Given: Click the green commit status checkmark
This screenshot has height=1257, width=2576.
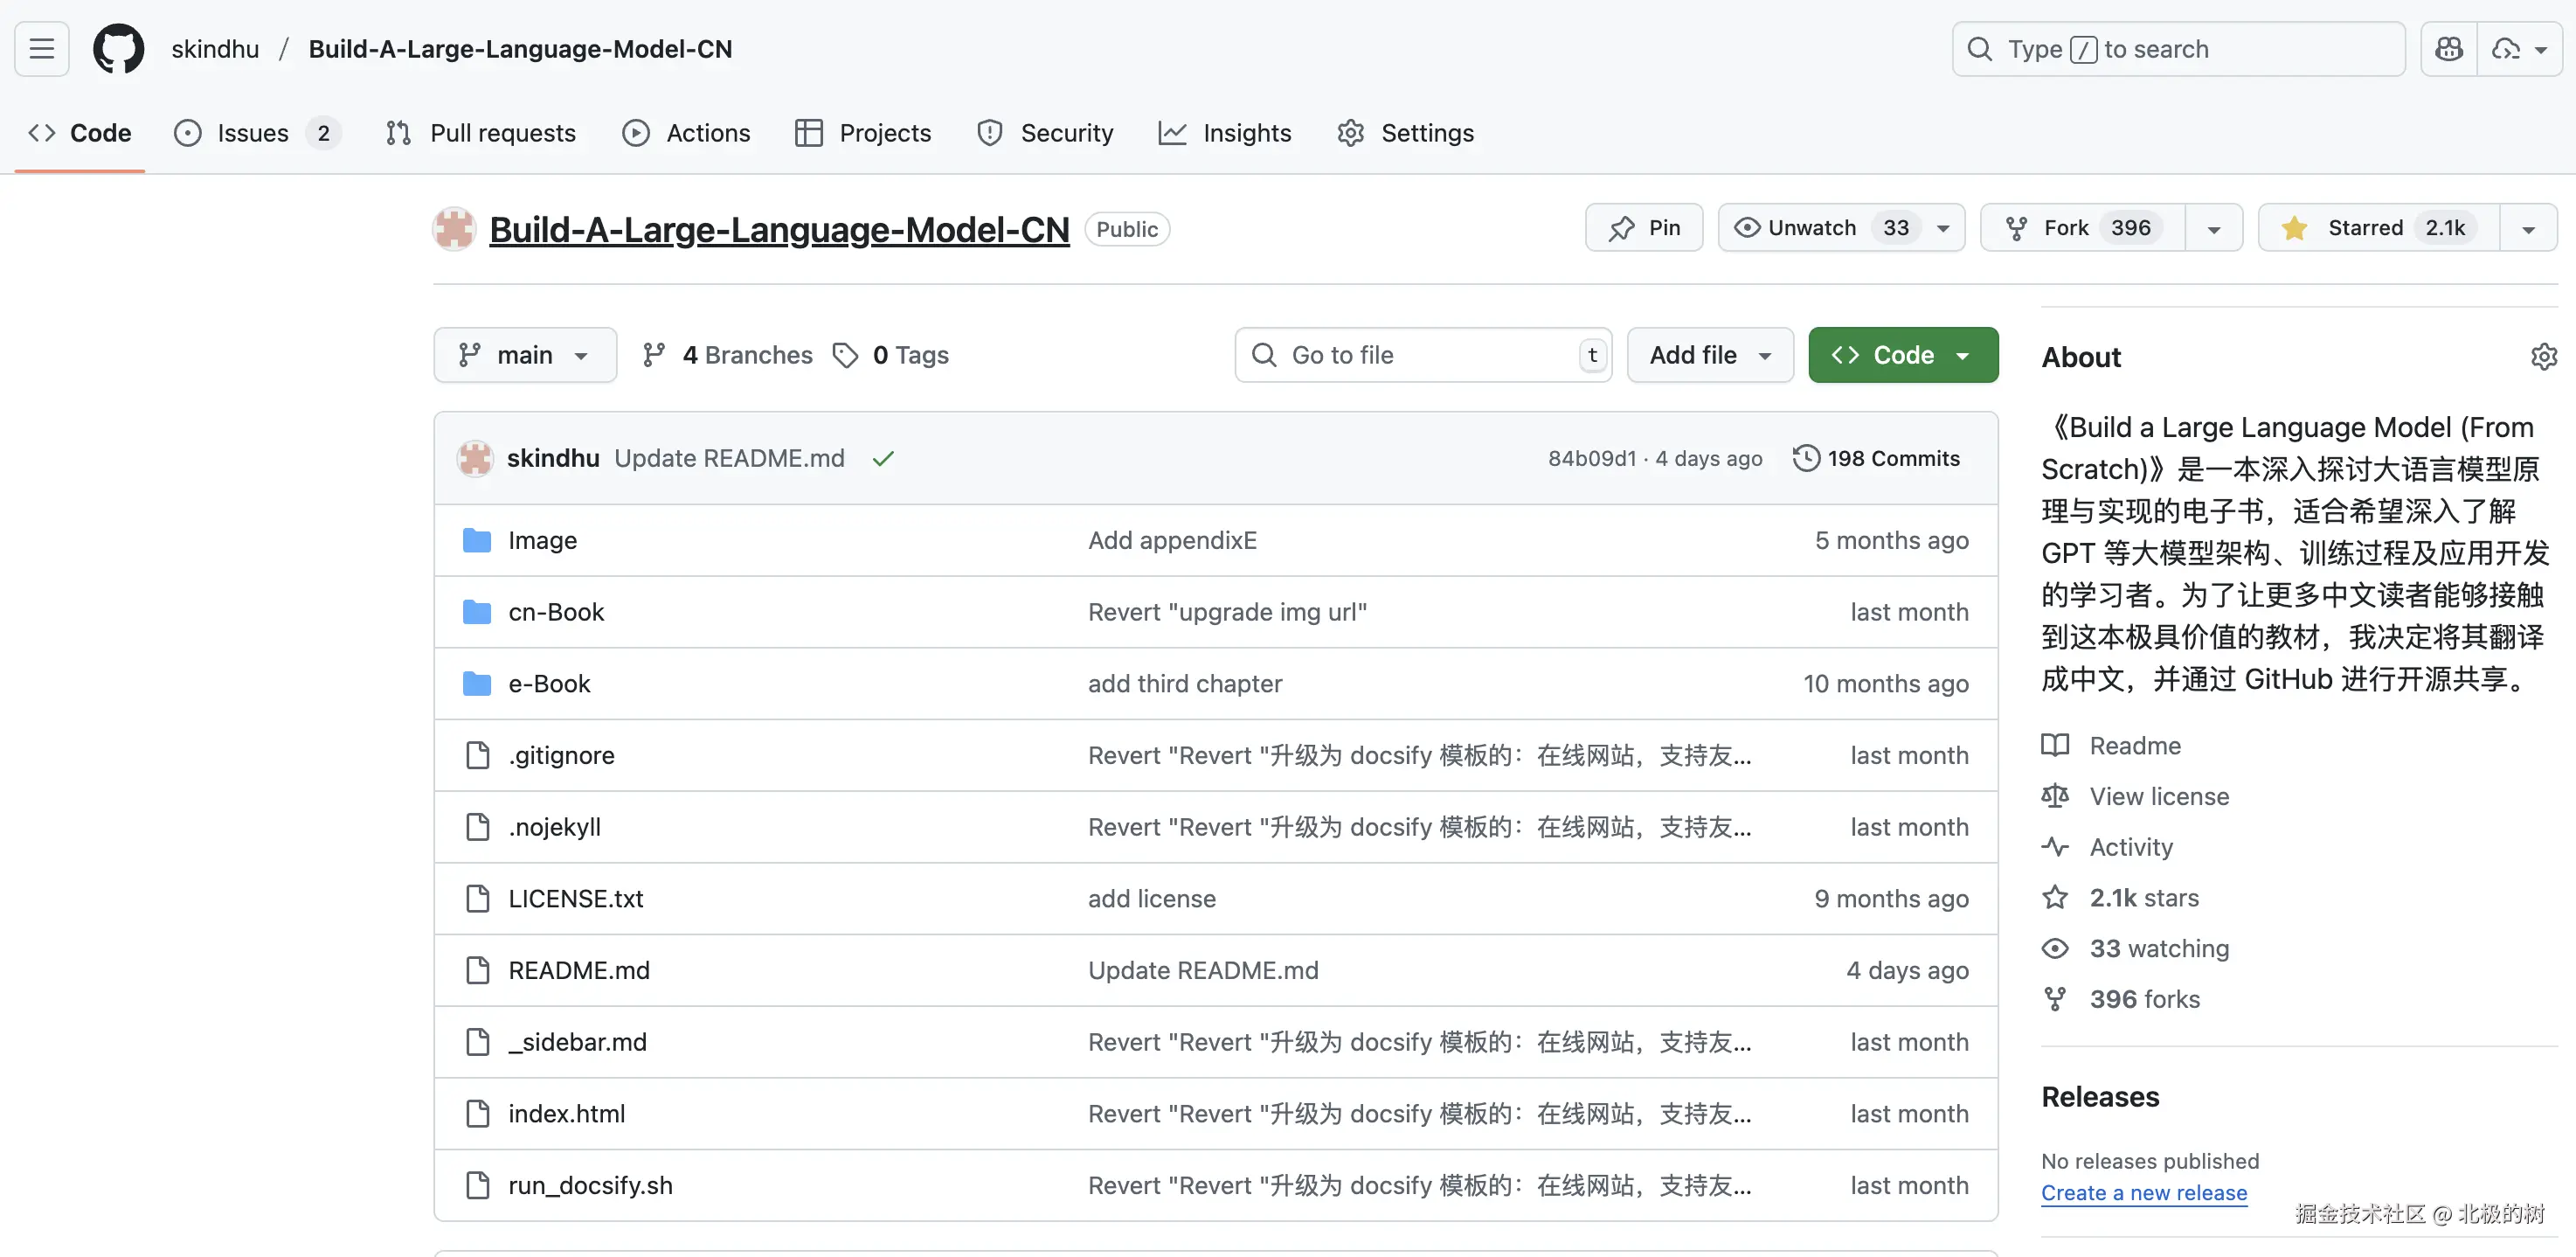Looking at the screenshot, I should (x=882, y=459).
